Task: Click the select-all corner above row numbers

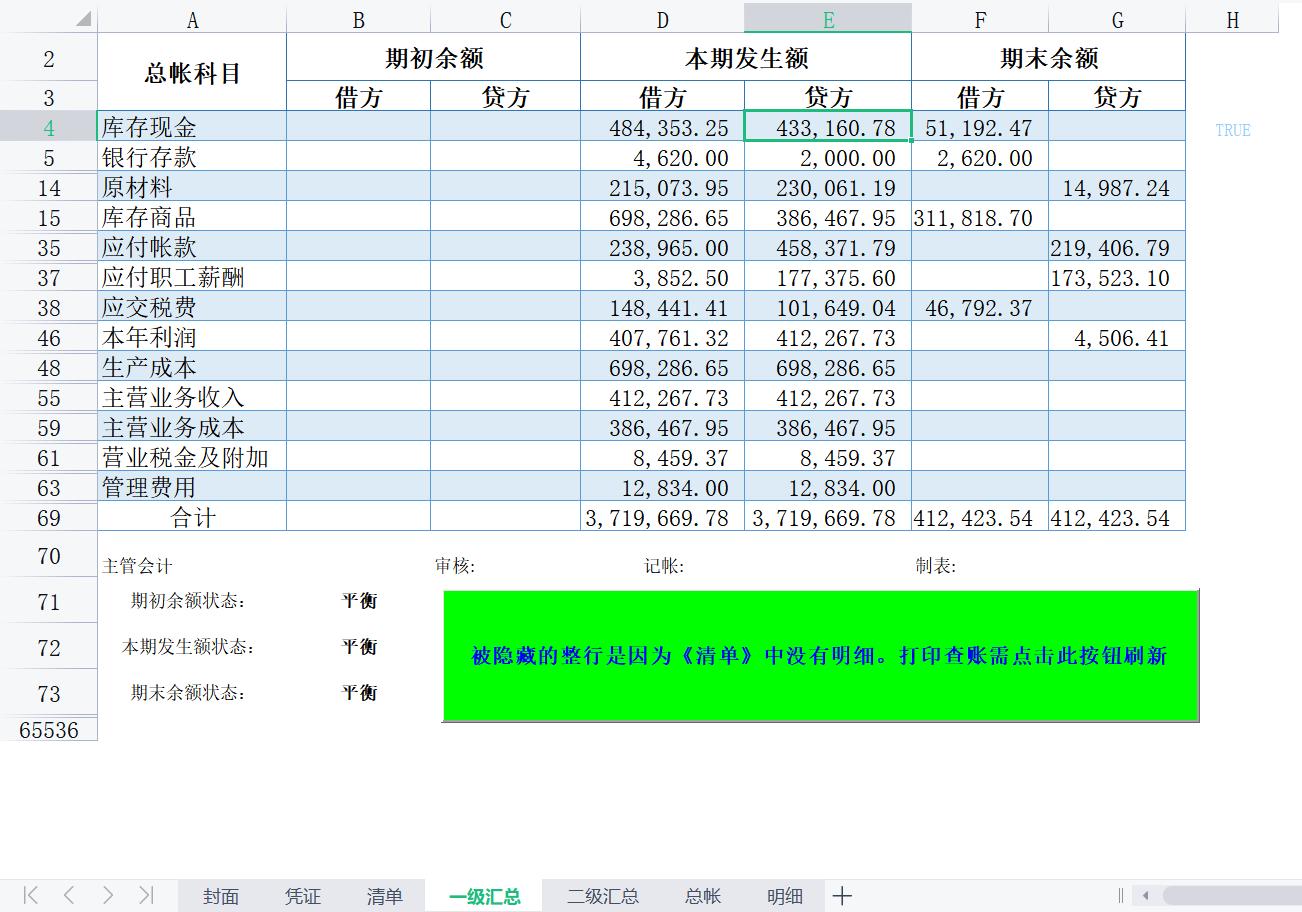Action: [x=85, y=17]
